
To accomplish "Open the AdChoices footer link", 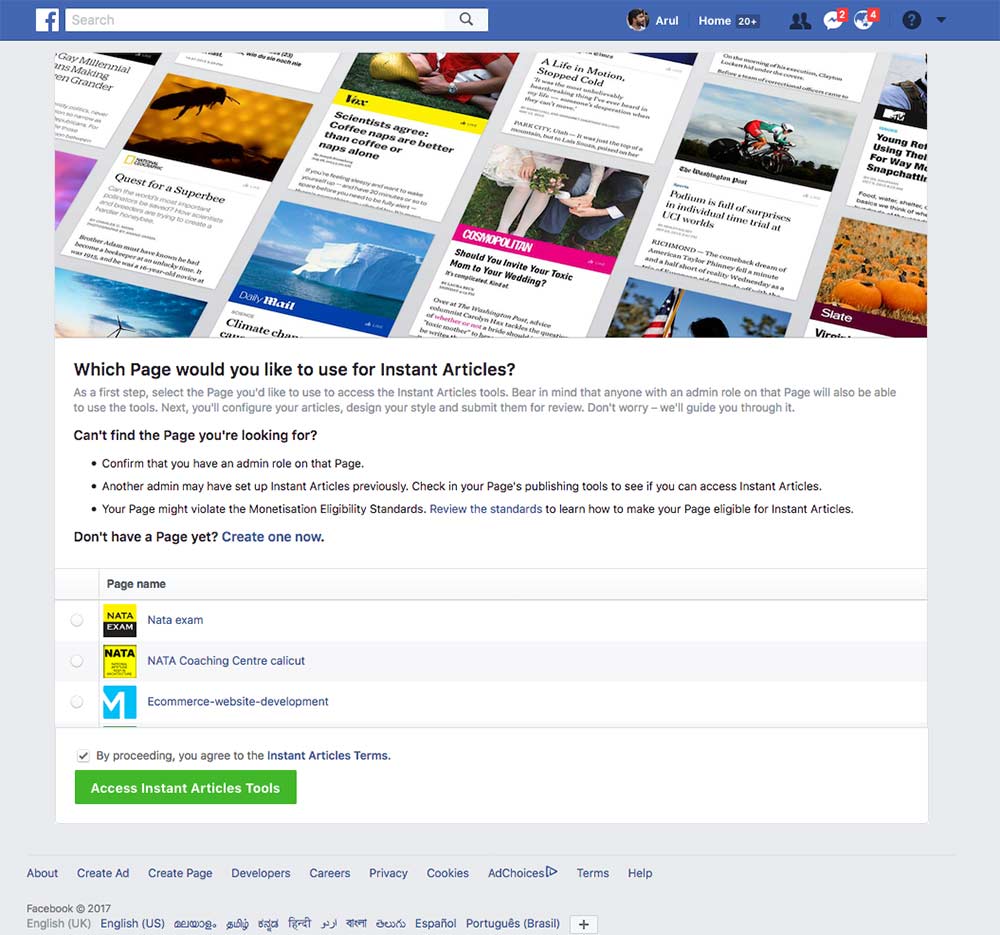I will [516, 873].
